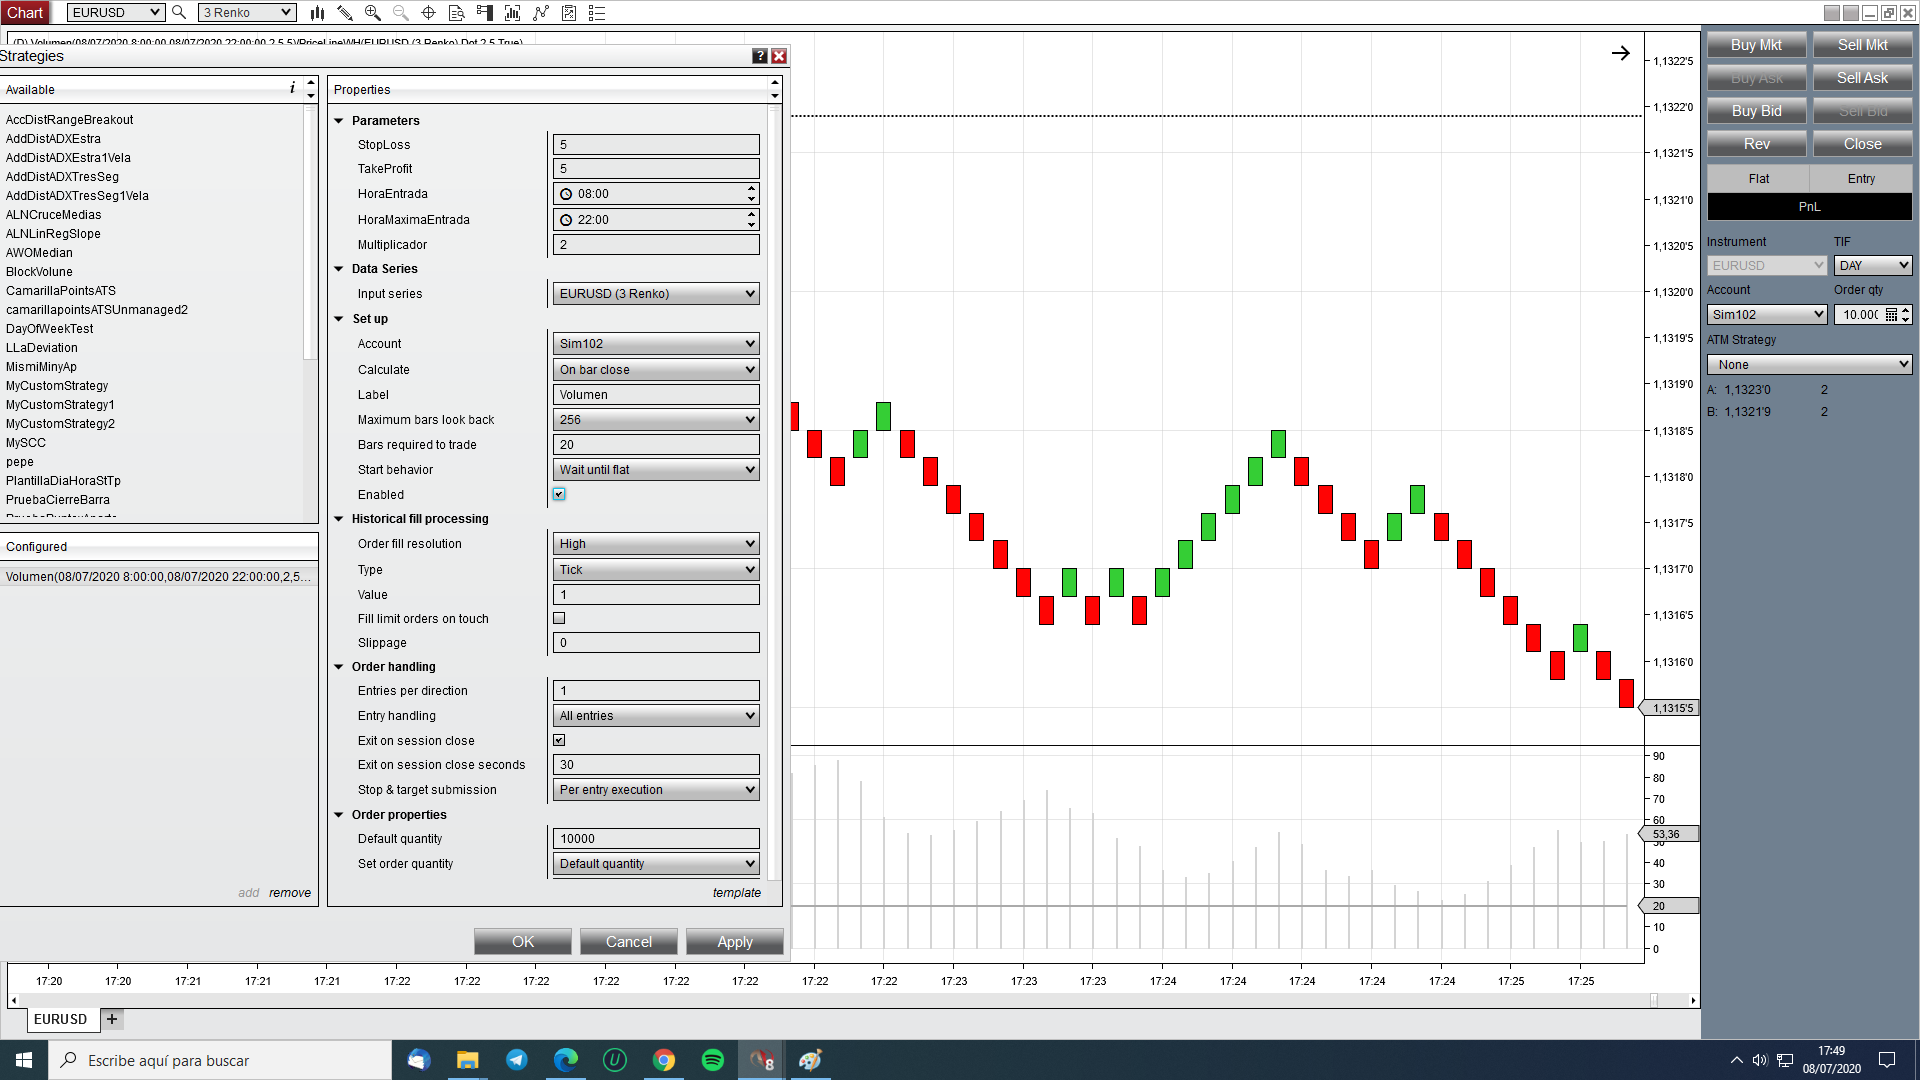Select the EURUSD chart tab
Image resolution: width=1920 pixels, height=1080 pixels.
60,1019
